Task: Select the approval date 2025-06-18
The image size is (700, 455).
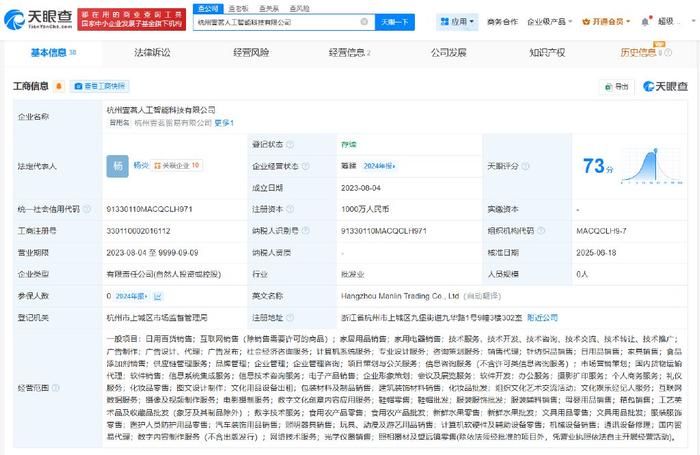Action: pyautogui.click(x=596, y=253)
